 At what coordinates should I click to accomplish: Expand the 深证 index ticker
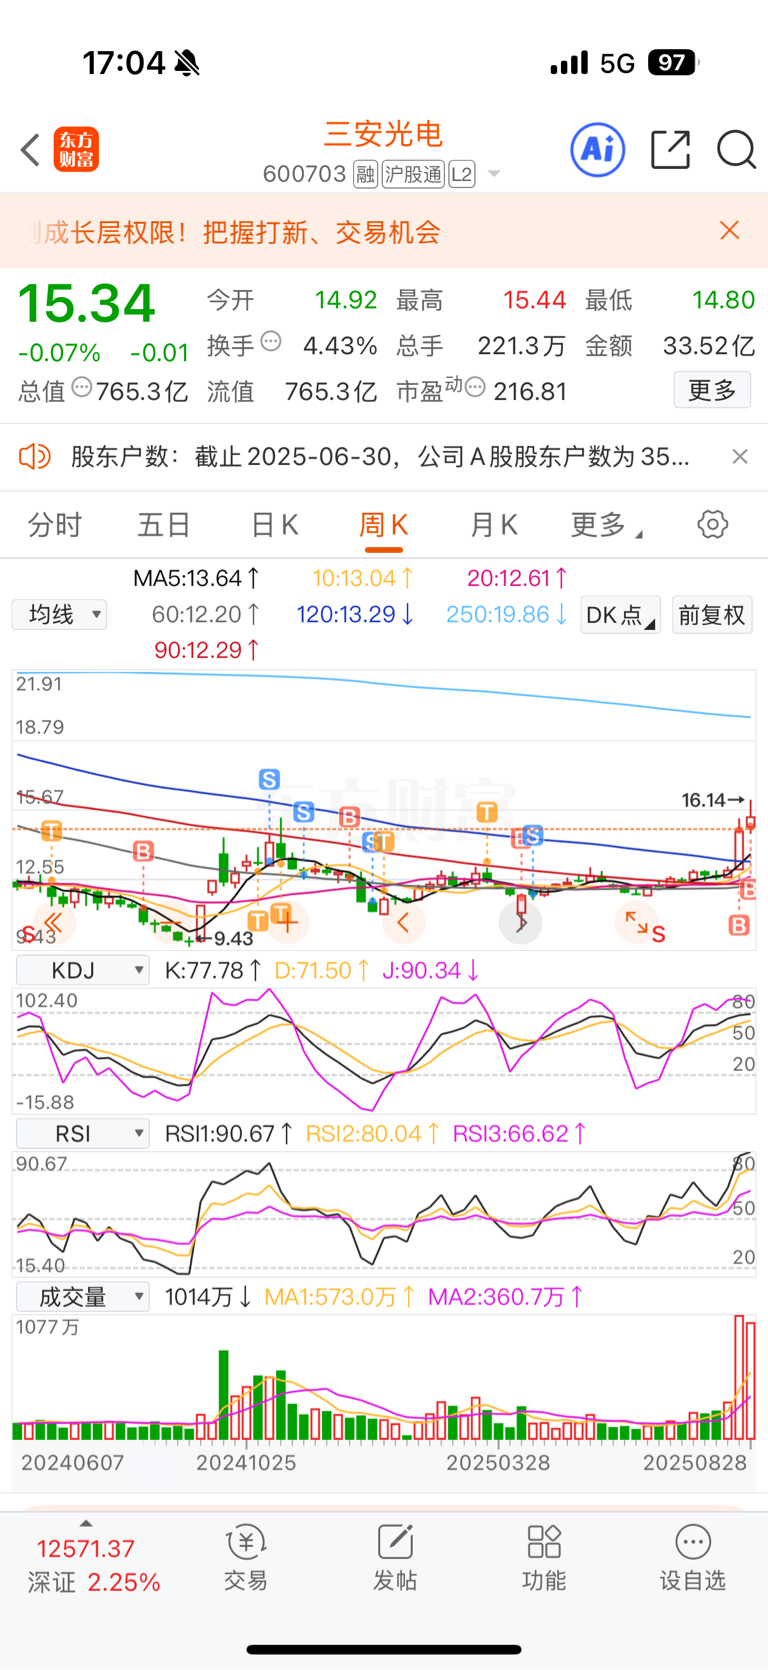pos(86,1524)
